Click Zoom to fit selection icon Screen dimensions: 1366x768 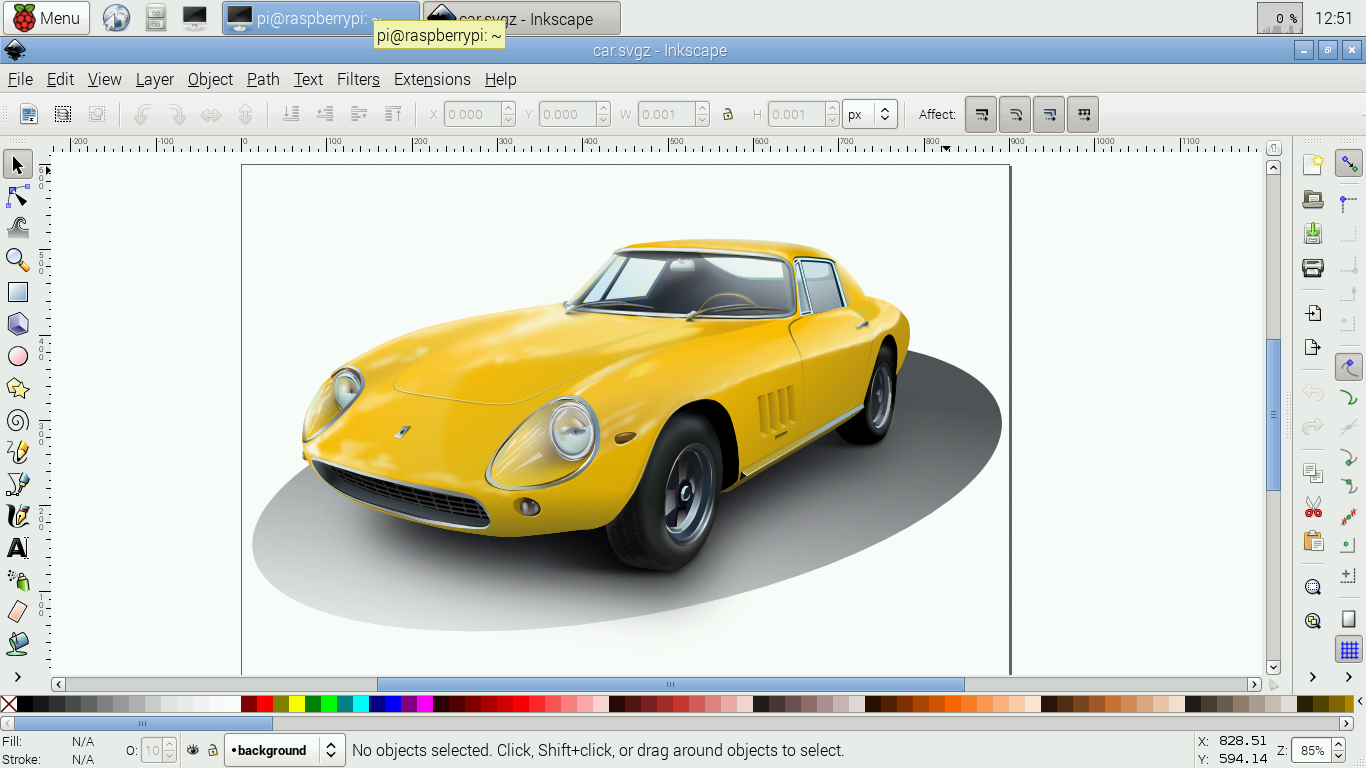click(x=1313, y=587)
